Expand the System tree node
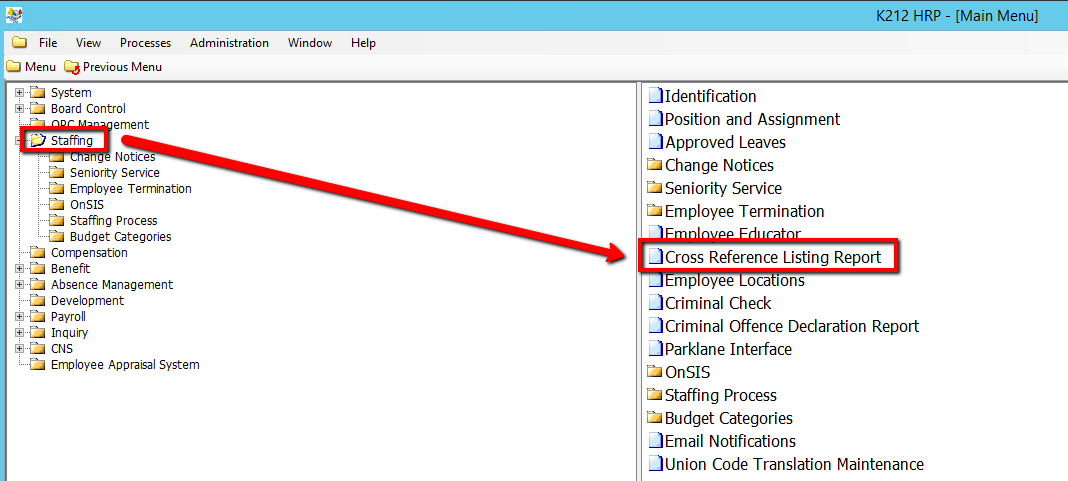1068x481 pixels. (x=19, y=93)
